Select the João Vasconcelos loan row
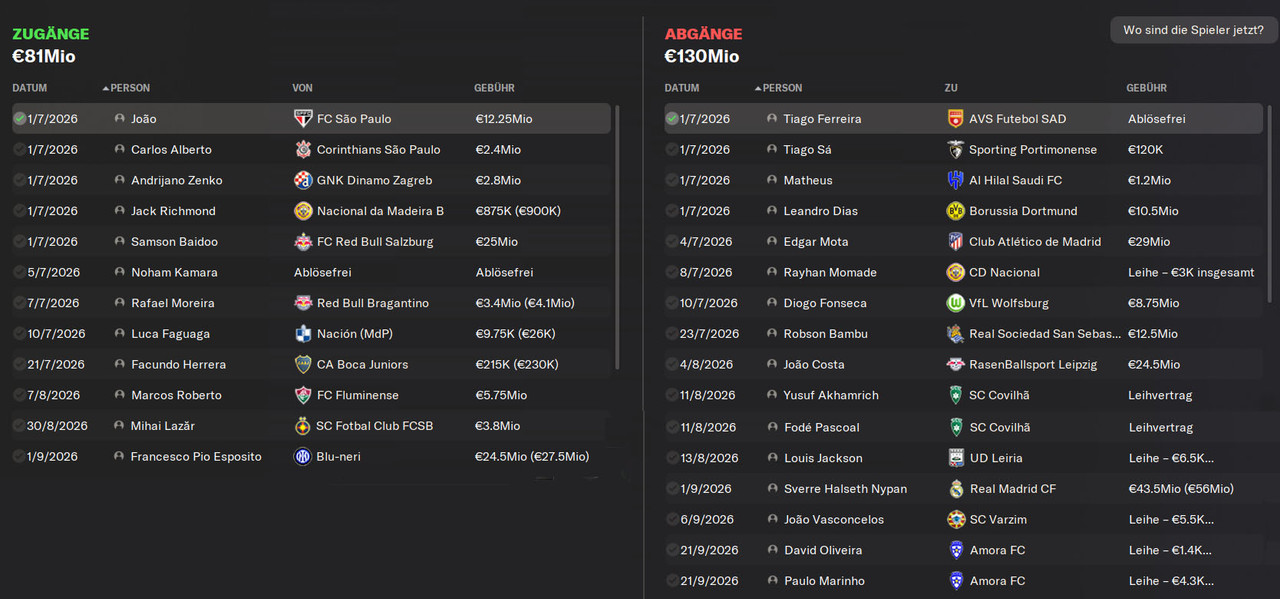 click(963, 520)
